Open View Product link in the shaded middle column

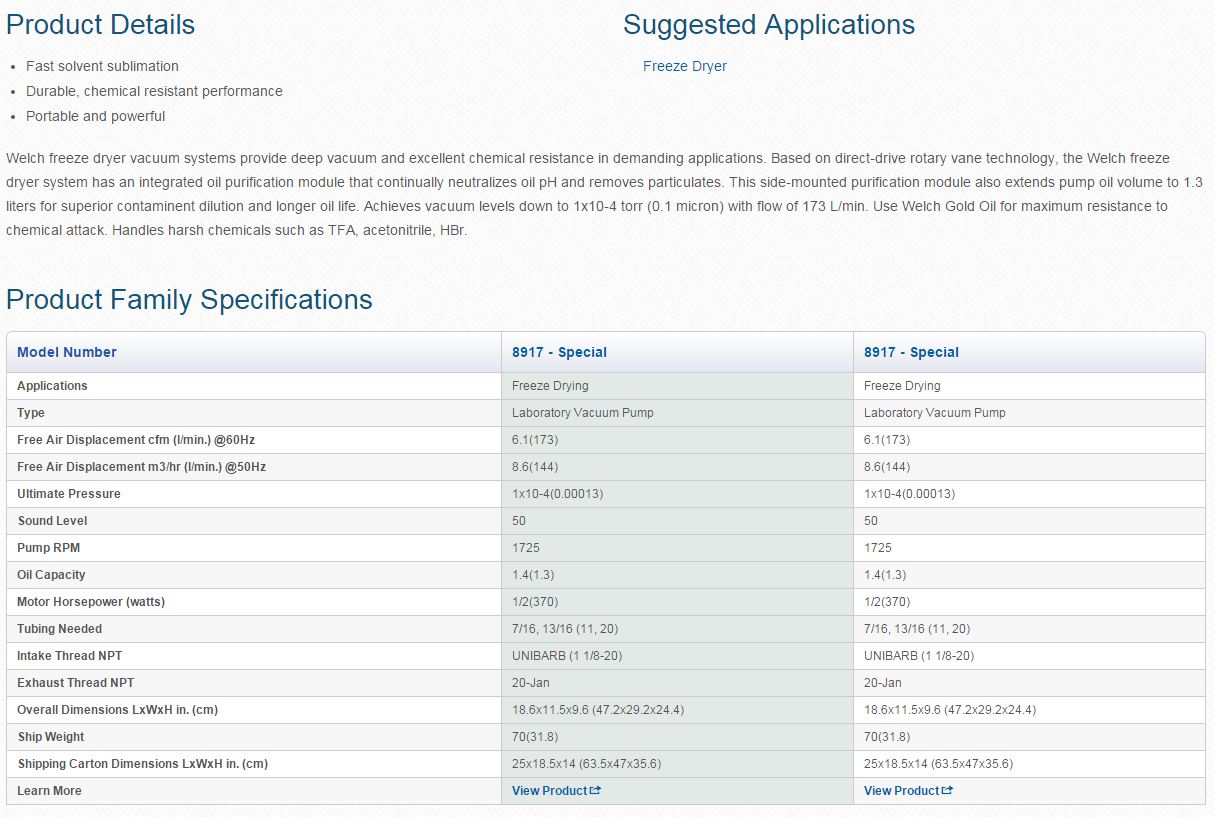(556, 791)
